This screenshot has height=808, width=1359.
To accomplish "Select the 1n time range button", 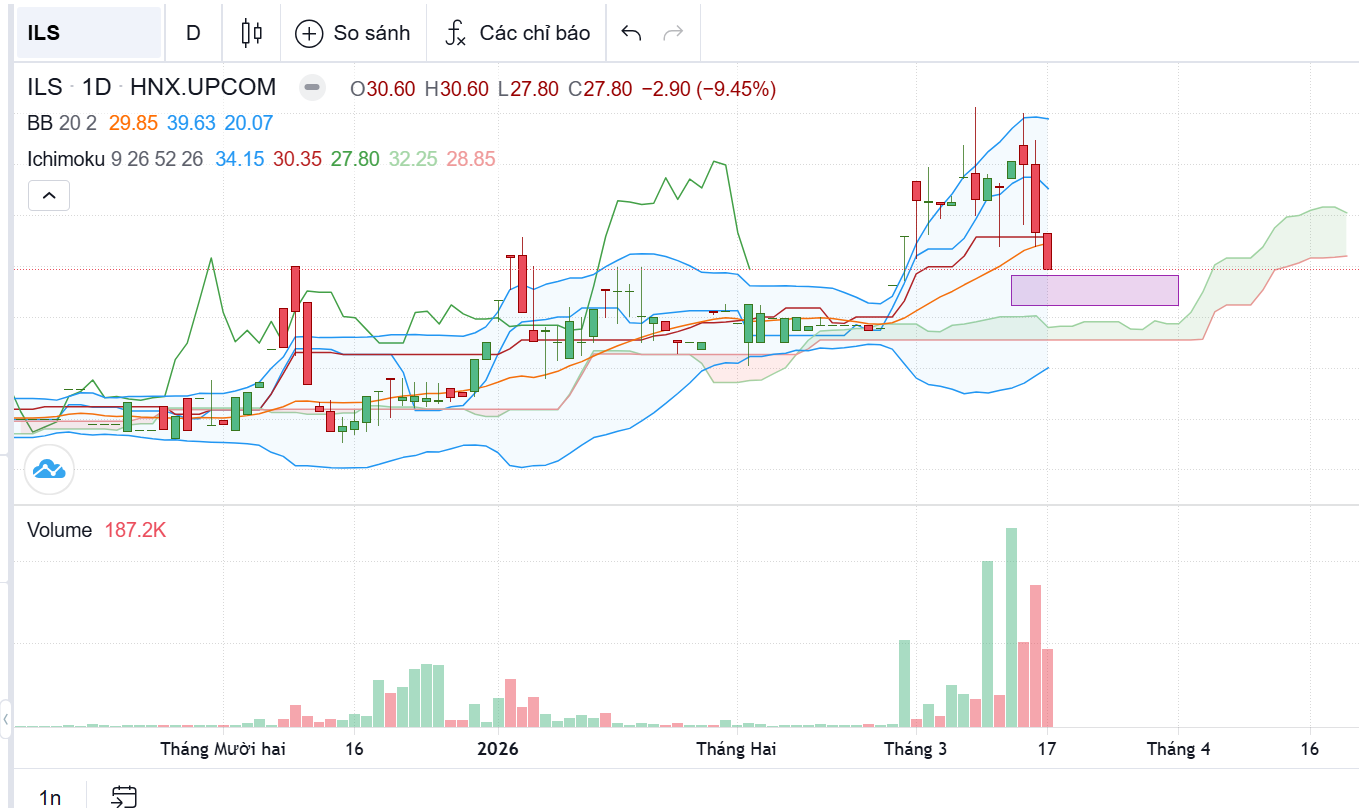I will (50, 797).
